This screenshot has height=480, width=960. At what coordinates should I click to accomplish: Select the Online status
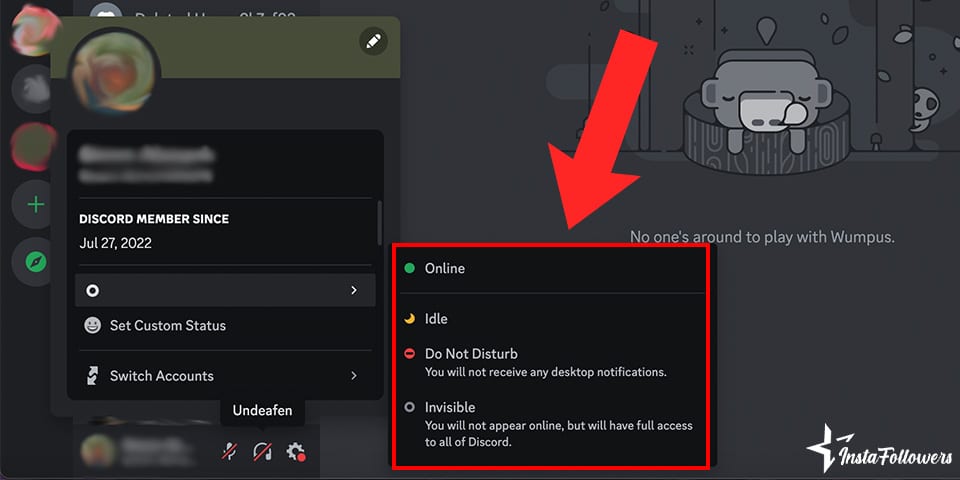[x=552, y=268]
